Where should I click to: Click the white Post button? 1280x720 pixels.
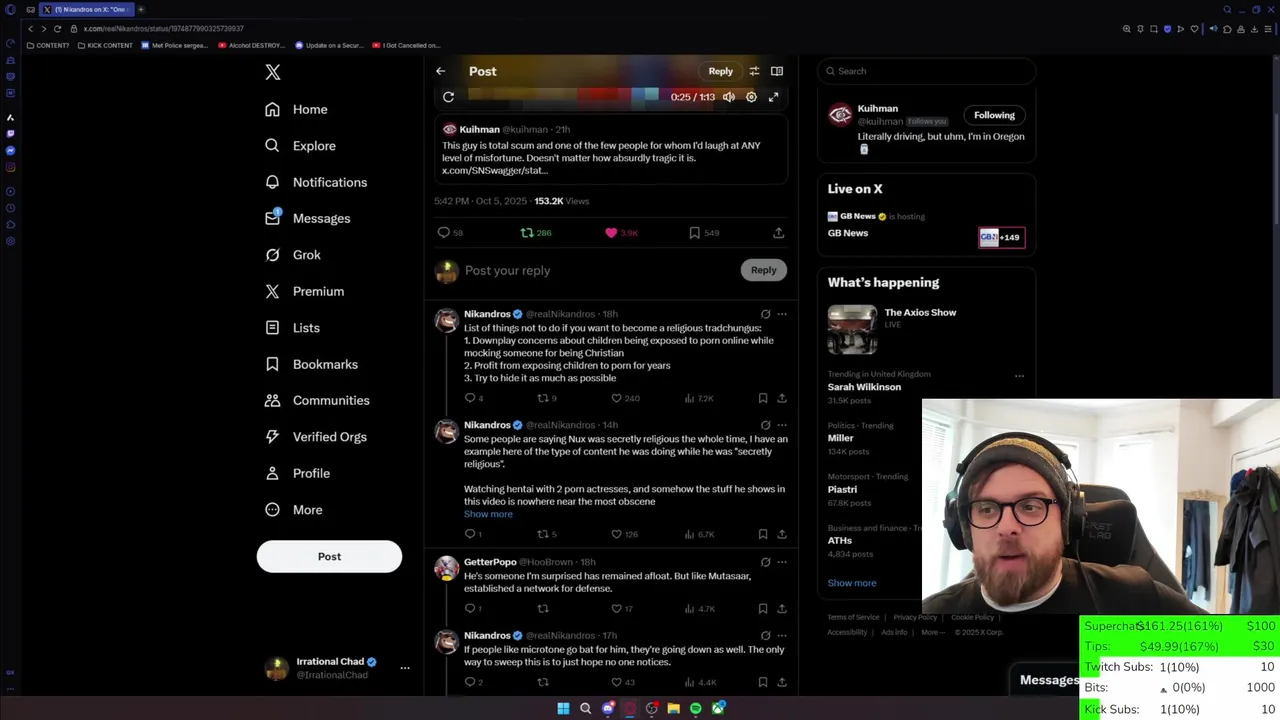click(329, 556)
